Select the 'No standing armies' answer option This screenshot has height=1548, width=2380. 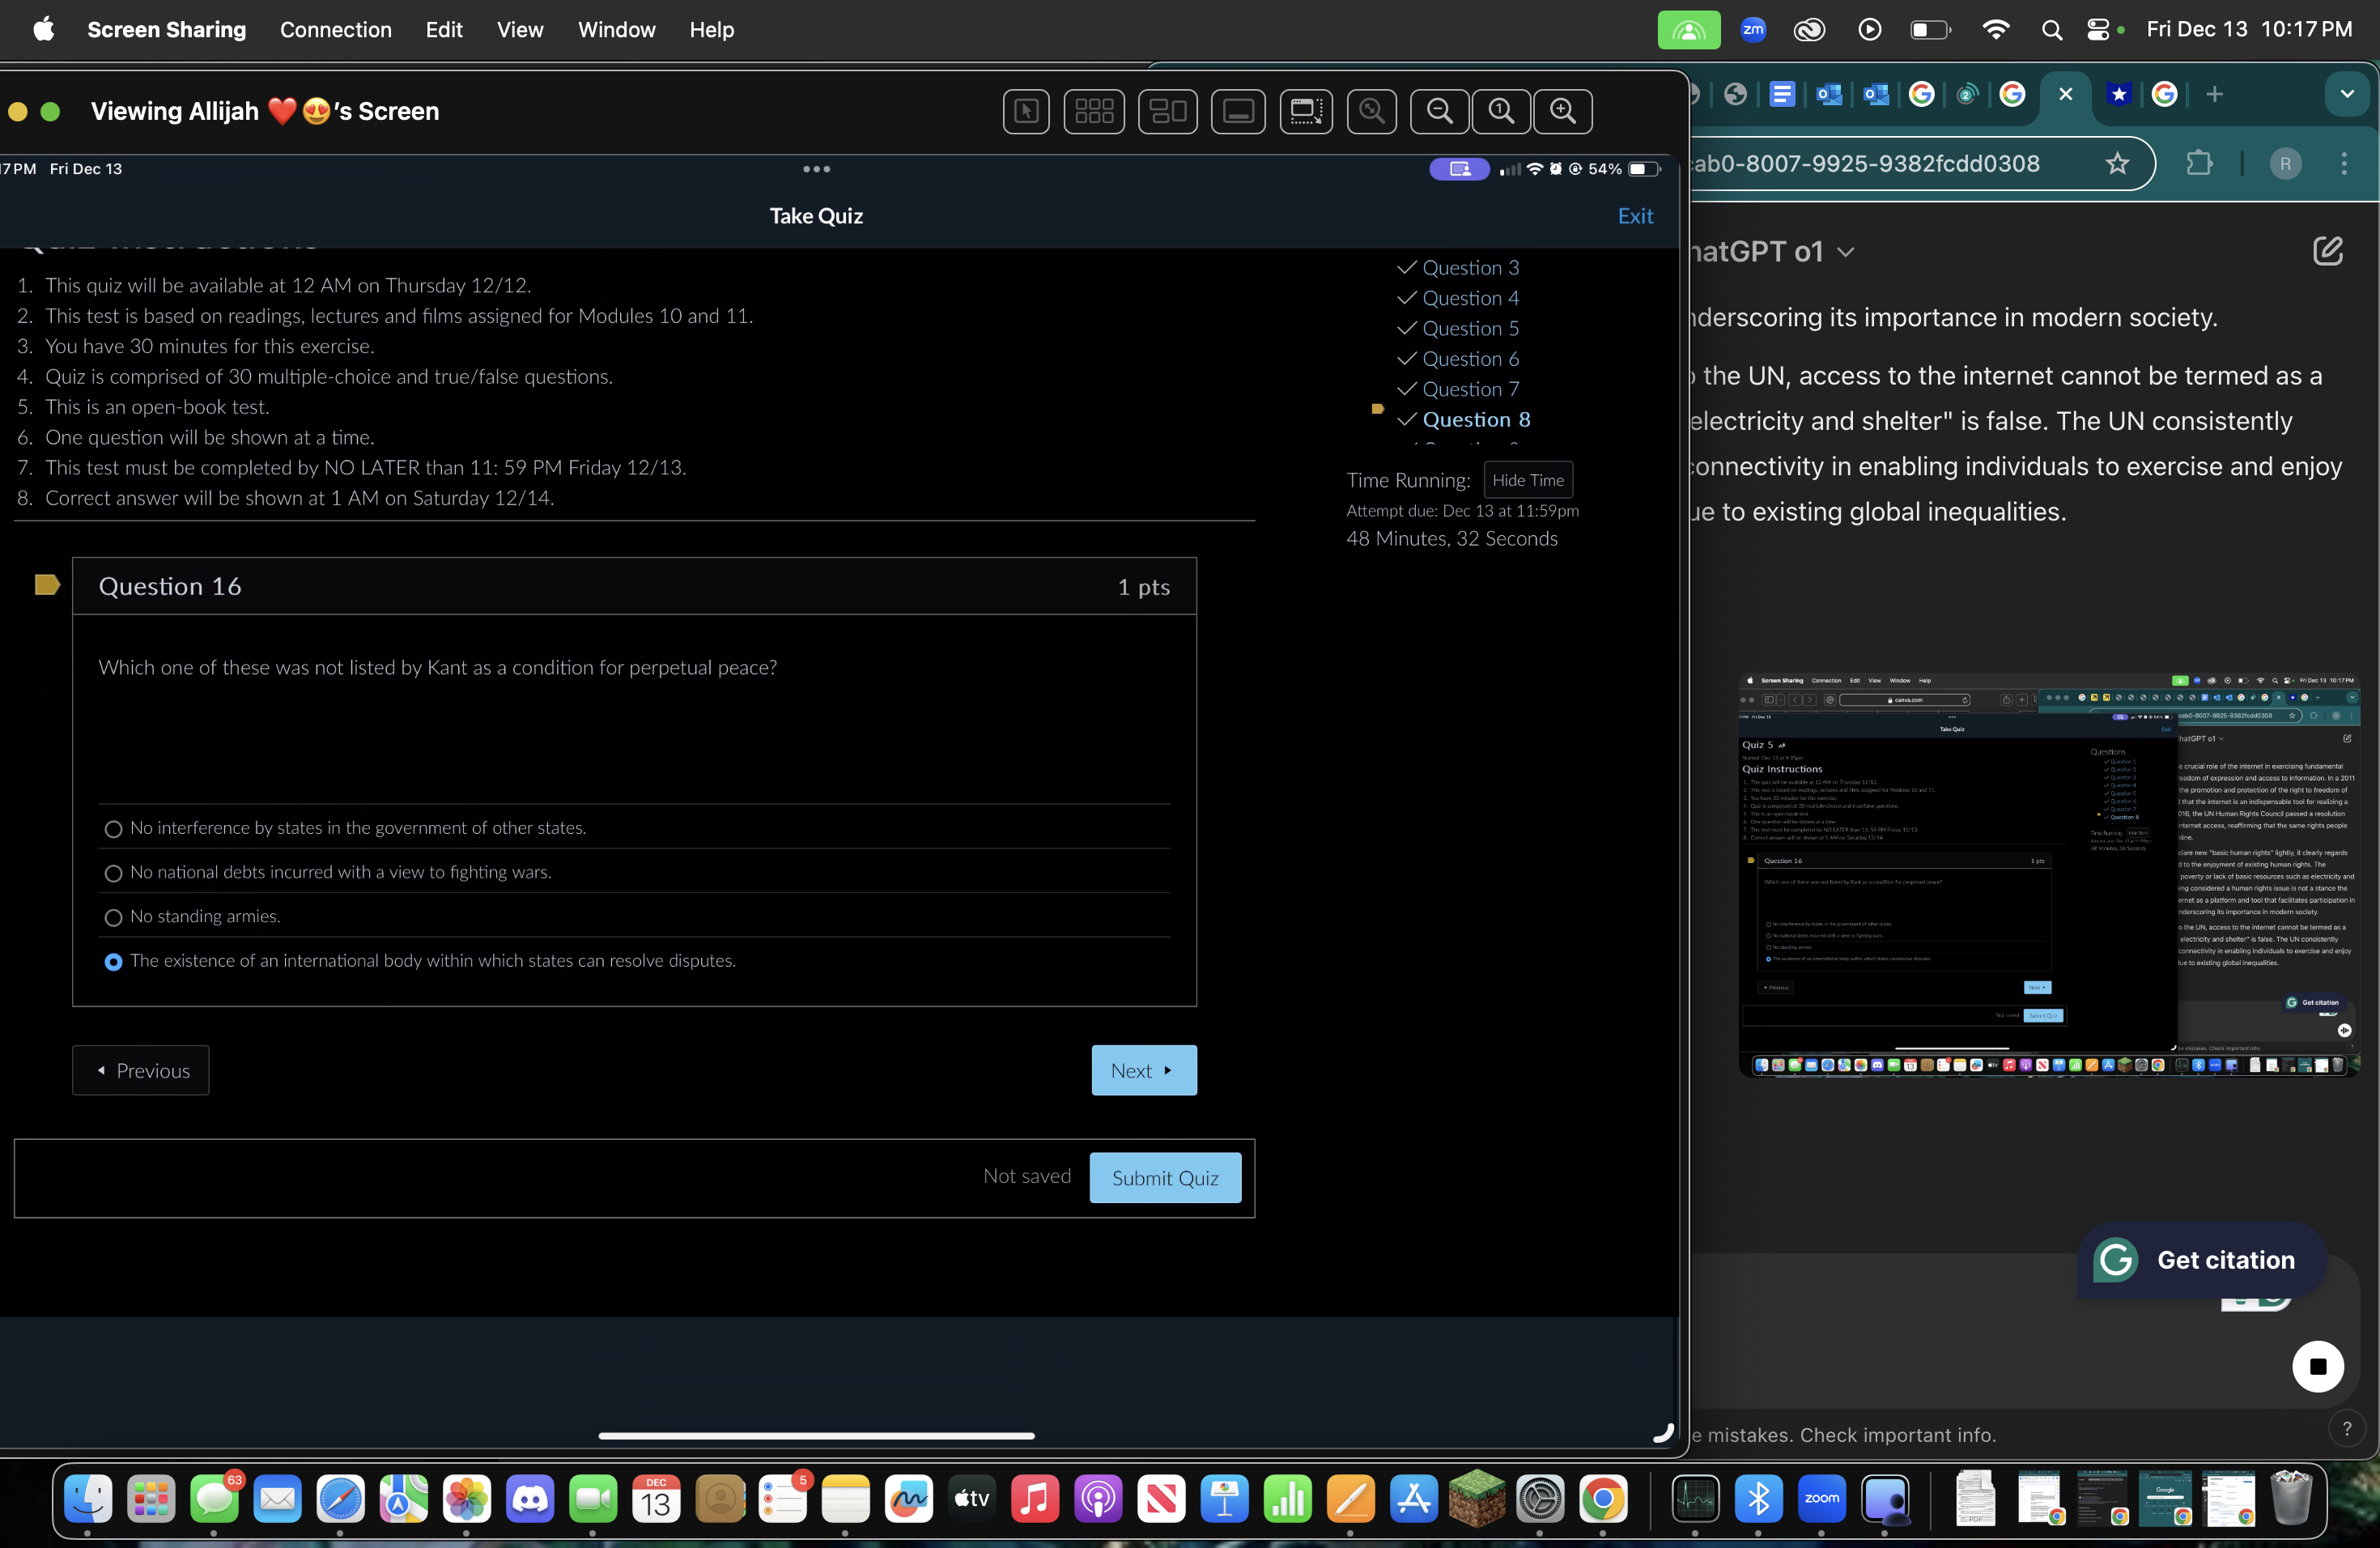point(113,917)
